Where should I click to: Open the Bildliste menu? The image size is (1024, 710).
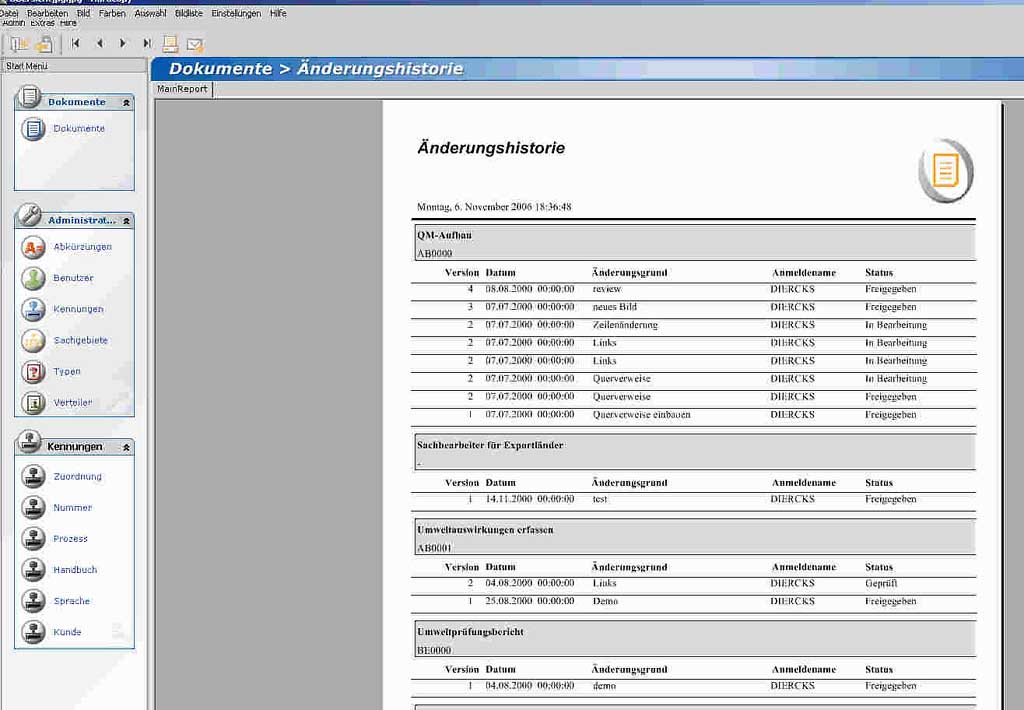tap(189, 13)
